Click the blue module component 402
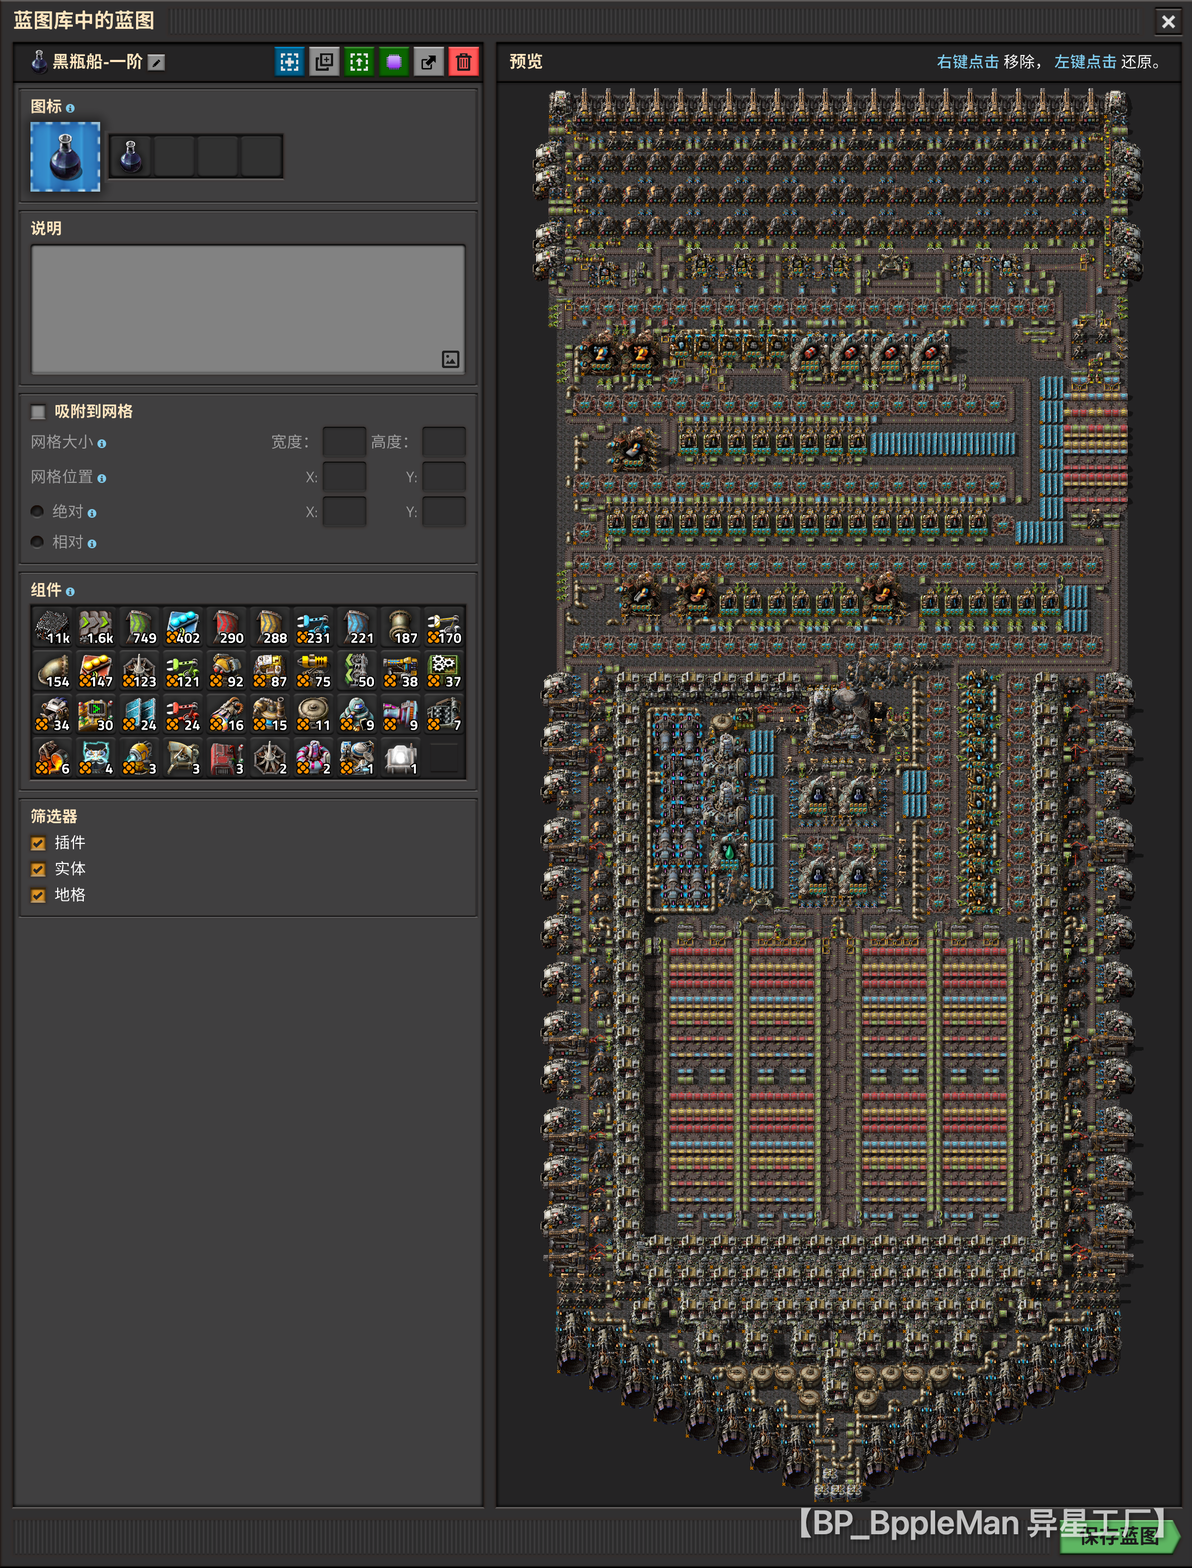The width and height of the screenshot is (1192, 1568). coord(183,627)
